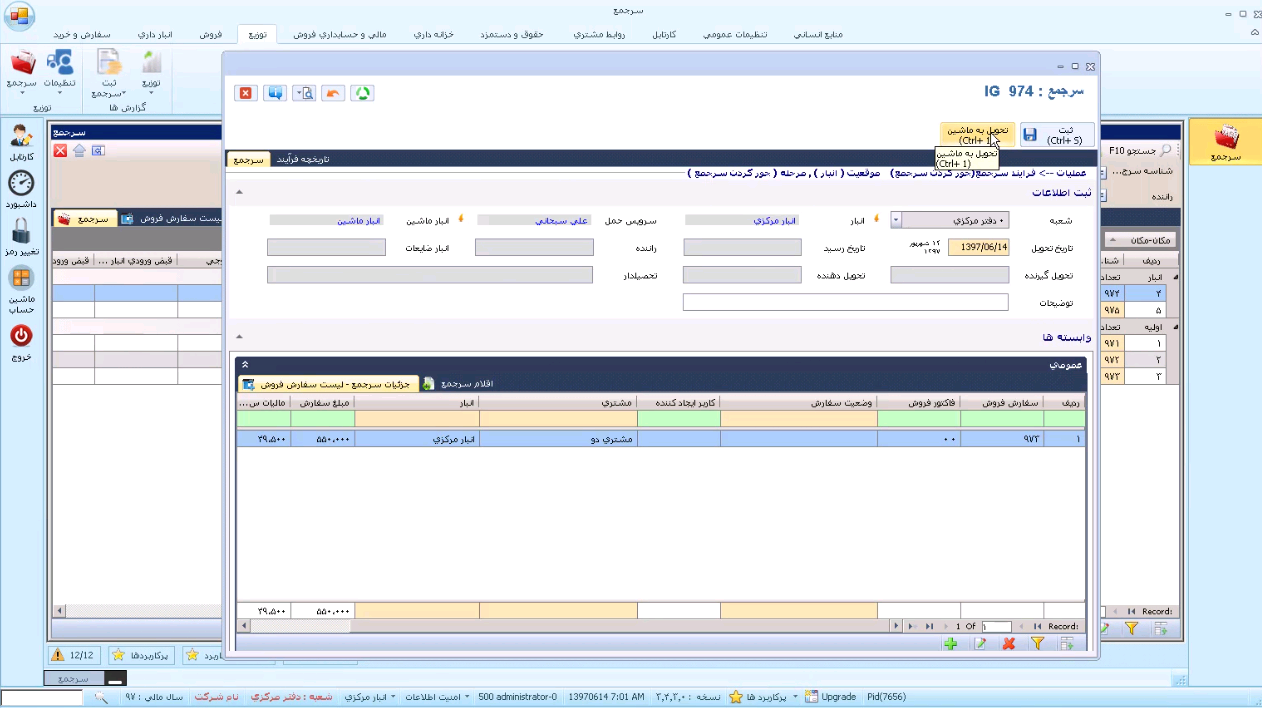Click the green refresh icon in form toolbar

click(362, 93)
